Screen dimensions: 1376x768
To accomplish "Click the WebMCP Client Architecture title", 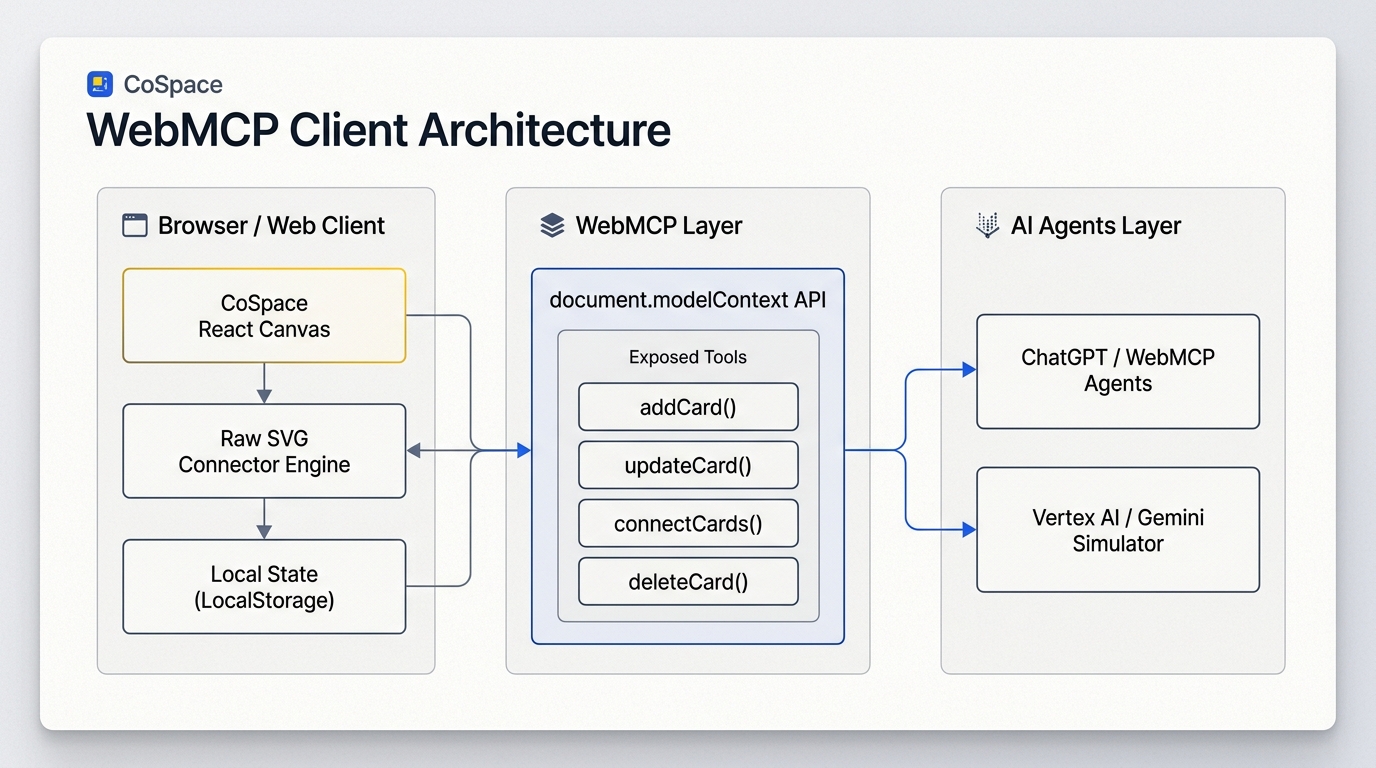I will 379,131.
